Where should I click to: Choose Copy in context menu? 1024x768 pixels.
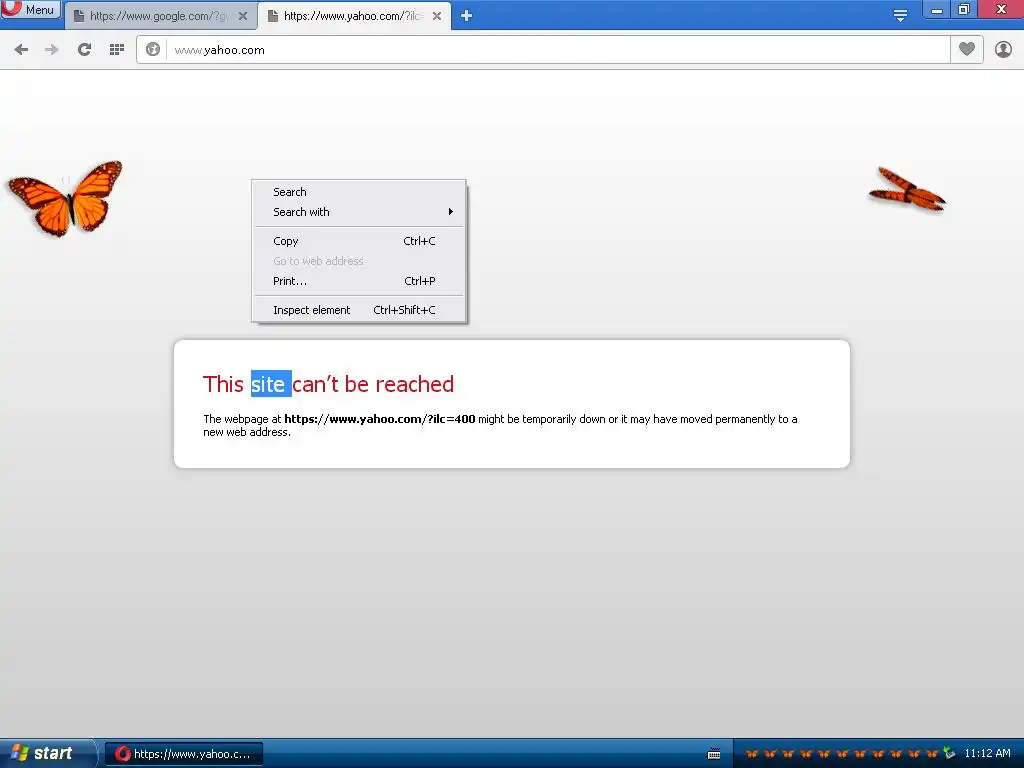(359, 241)
